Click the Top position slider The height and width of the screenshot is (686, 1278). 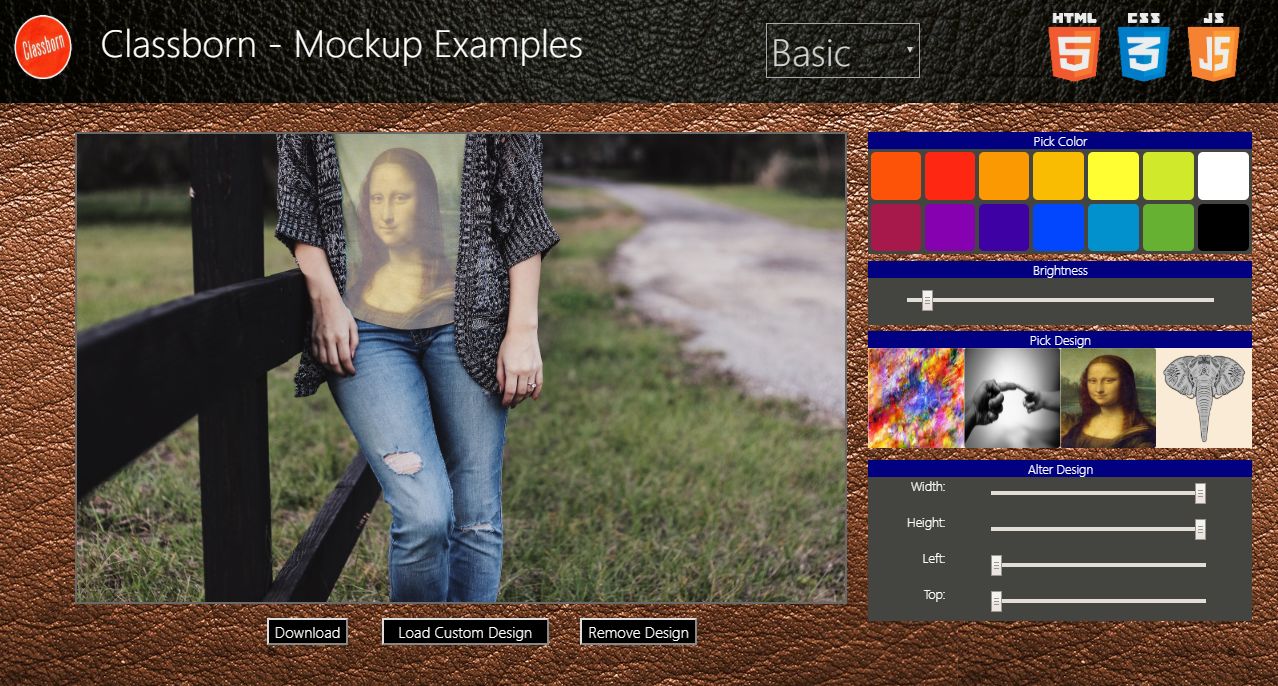click(x=1098, y=601)
